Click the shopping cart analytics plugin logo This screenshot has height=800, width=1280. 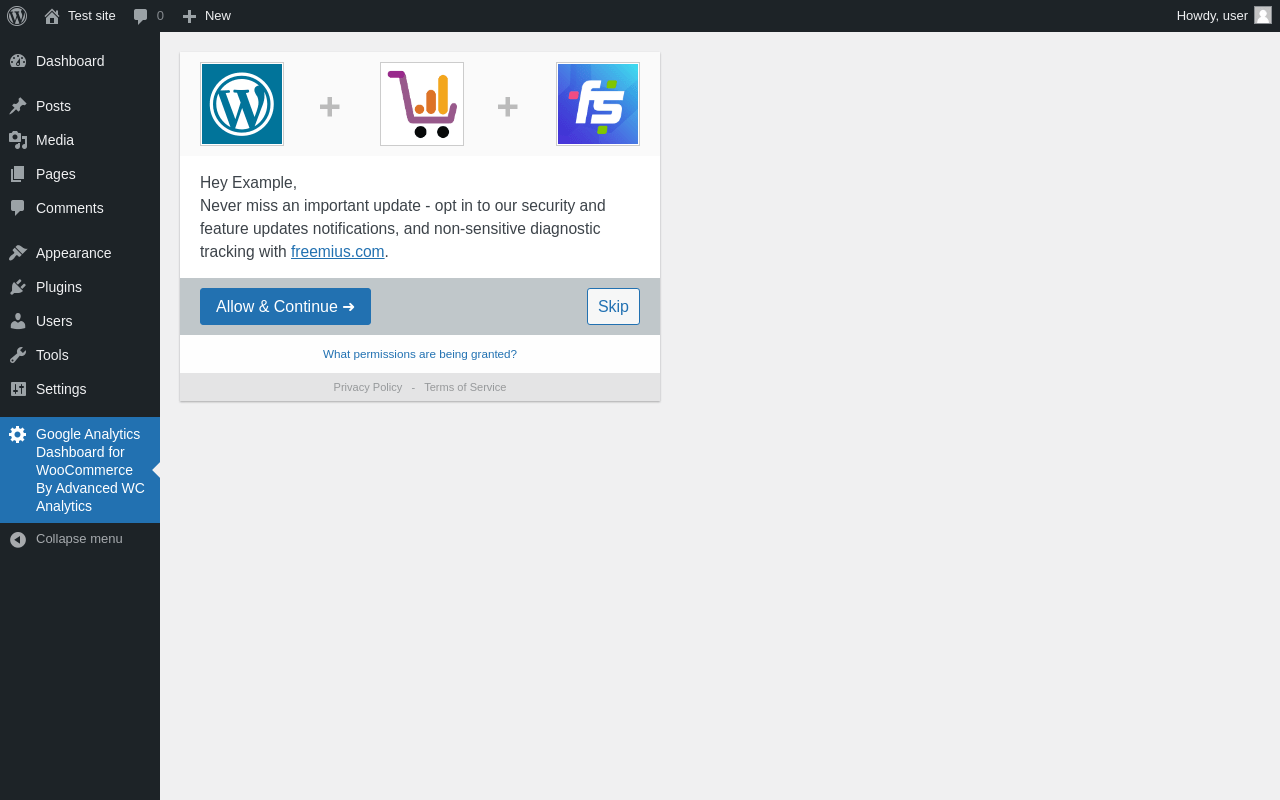point(422,104)
